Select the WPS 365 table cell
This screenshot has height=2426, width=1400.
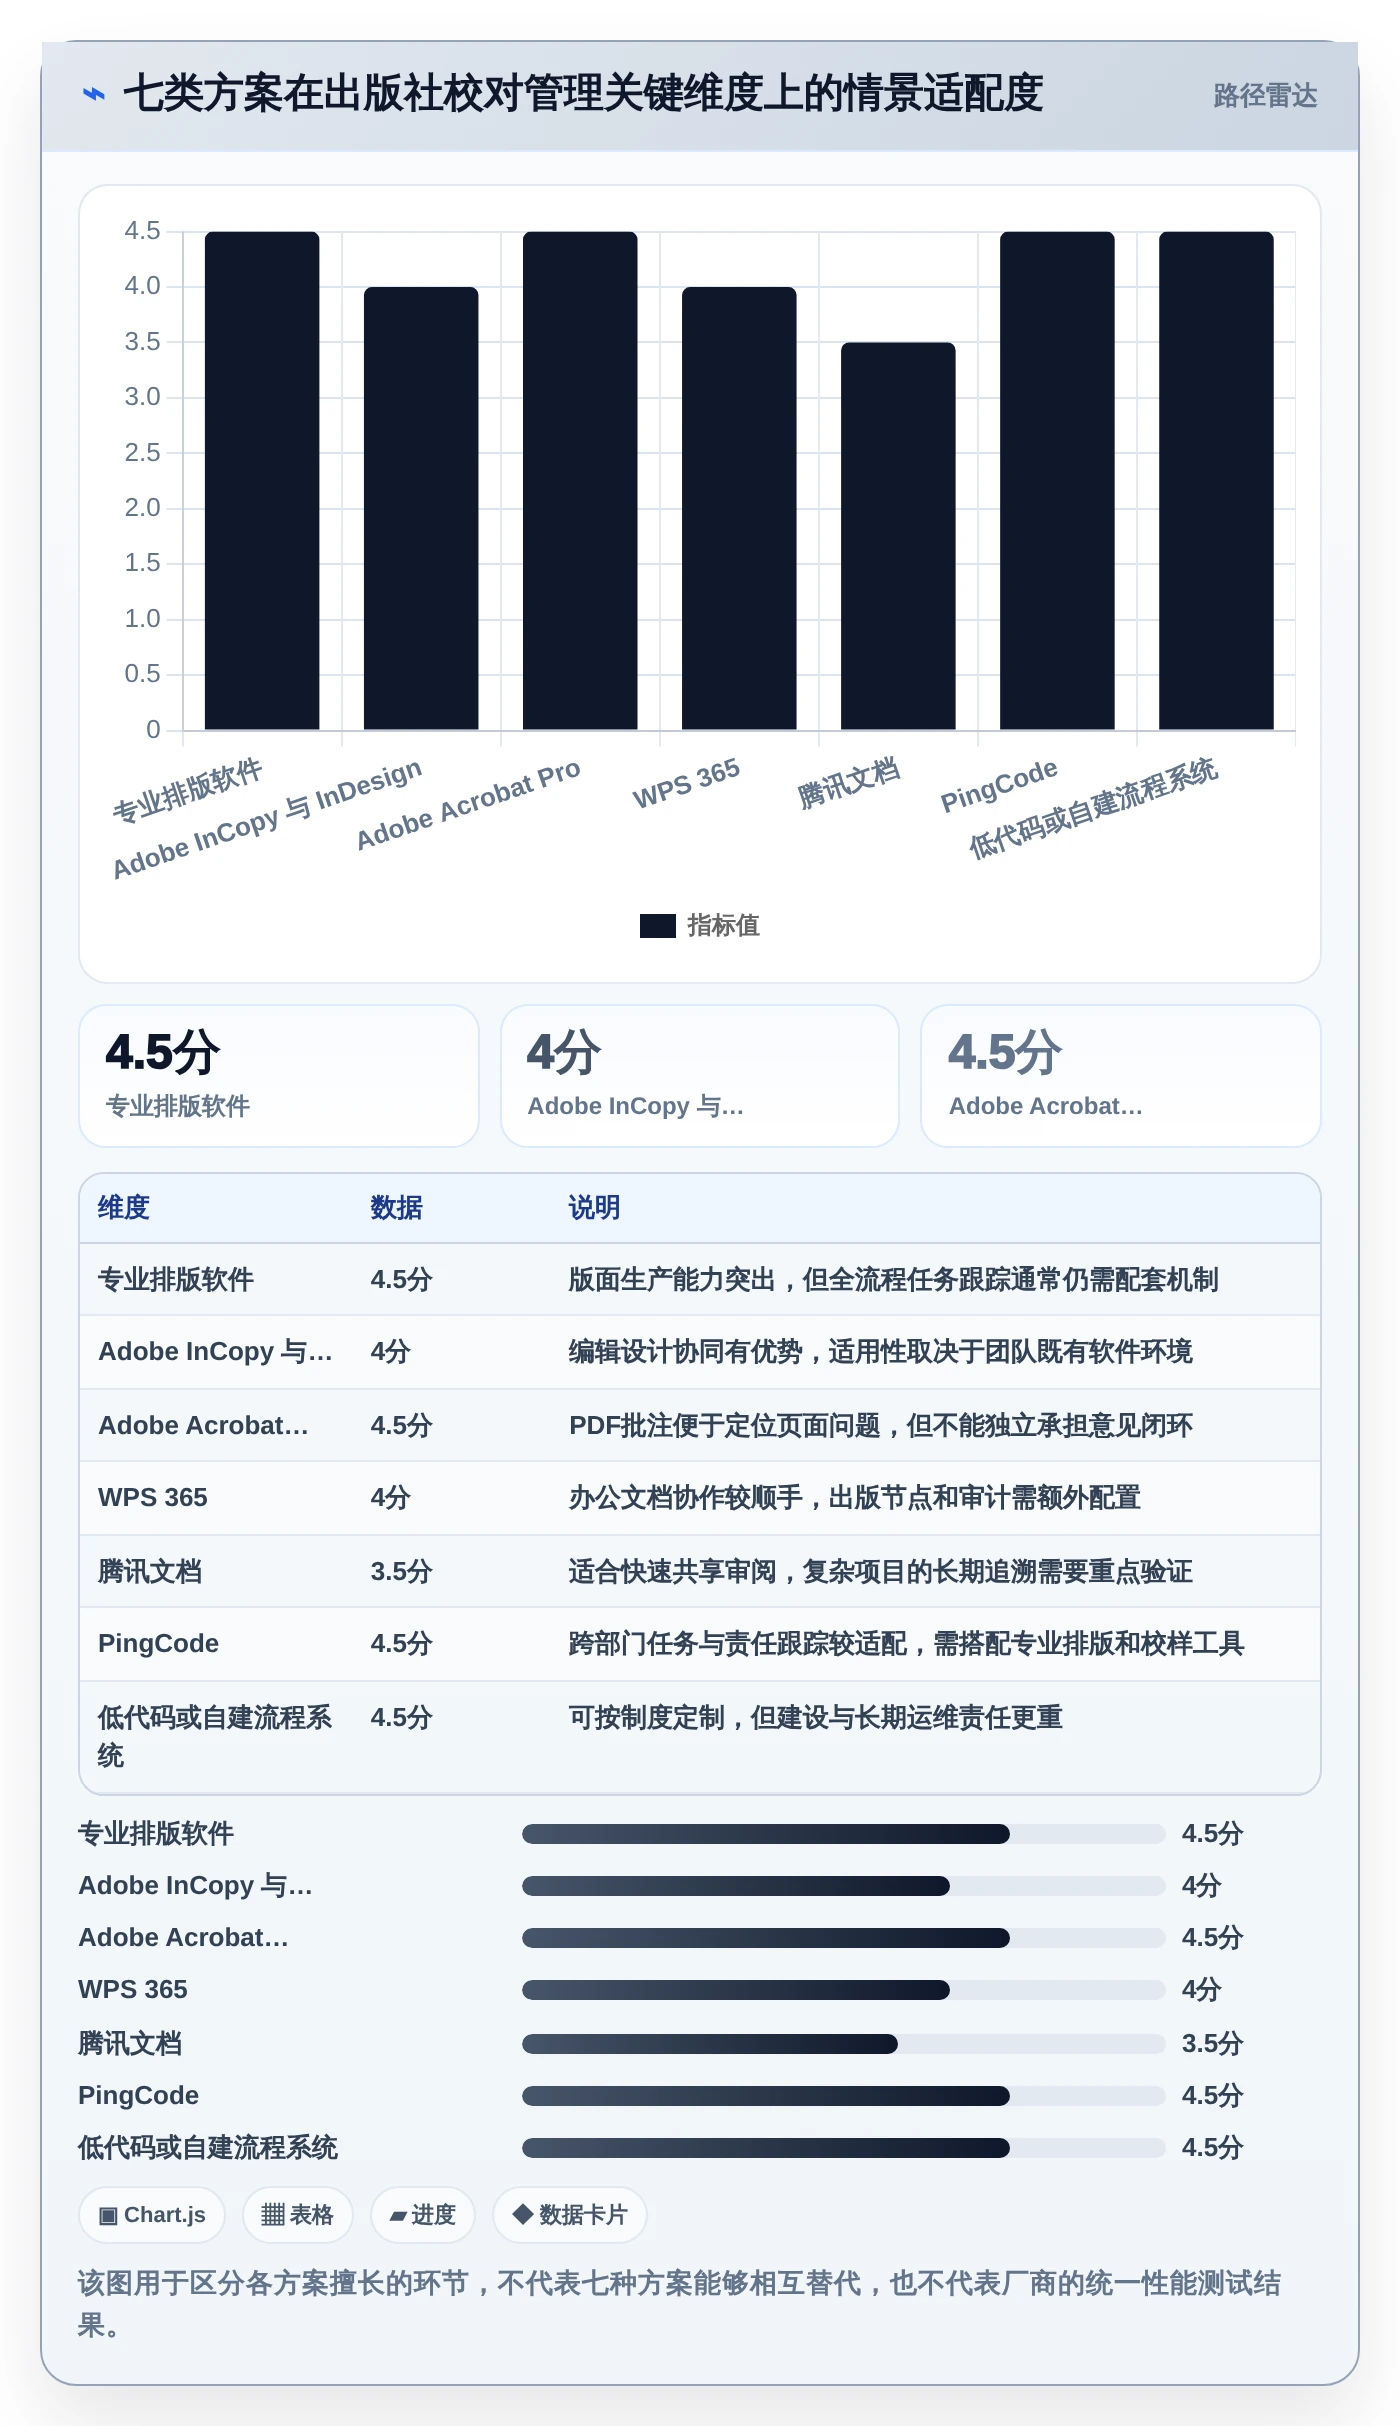[x=153, y=1498]
